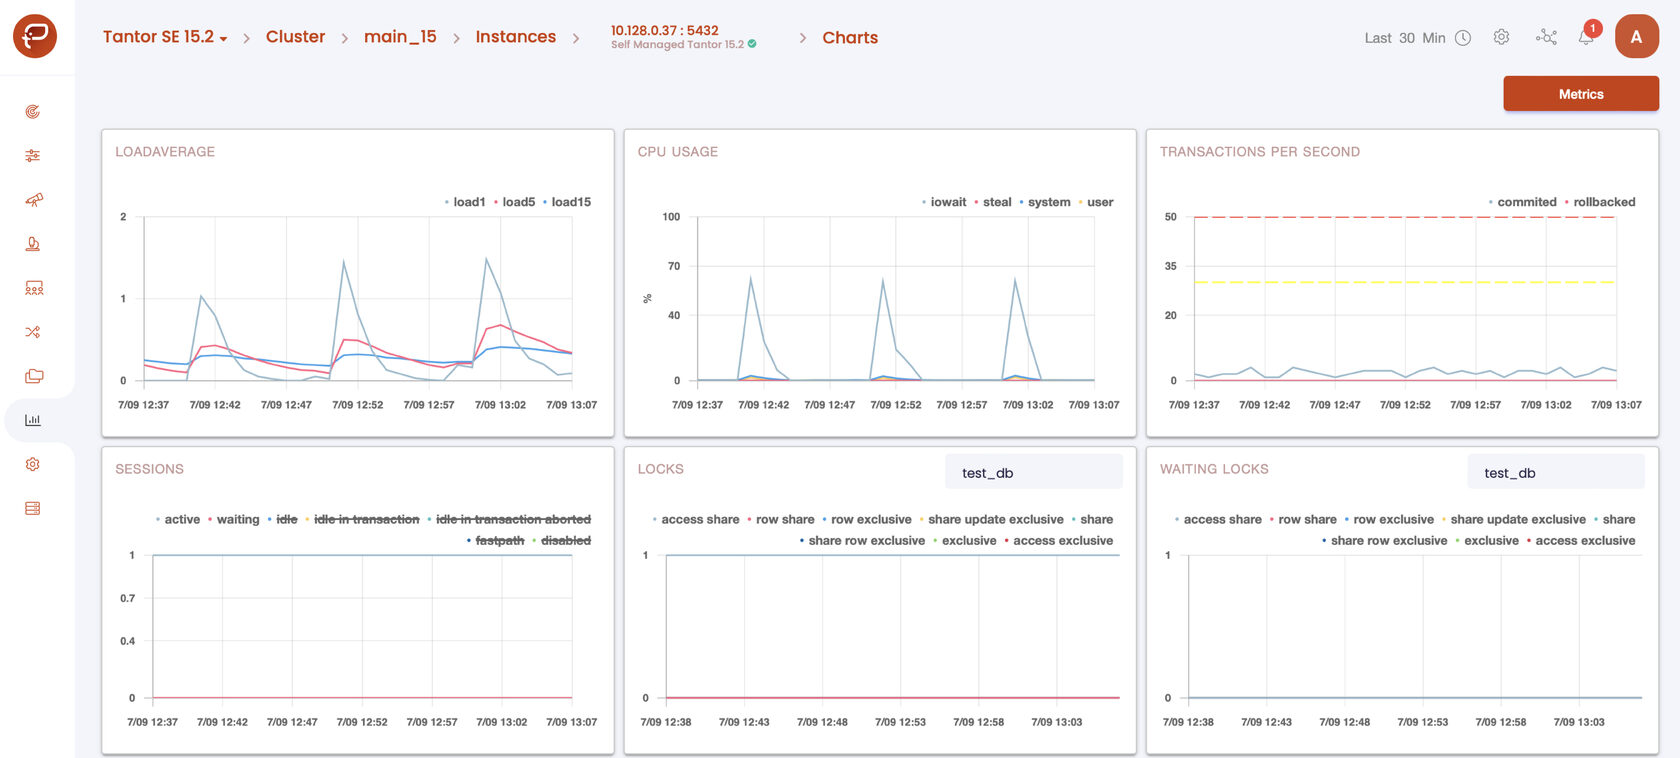Click the clock icon beside Last 30 Min

pos(1463,38)
